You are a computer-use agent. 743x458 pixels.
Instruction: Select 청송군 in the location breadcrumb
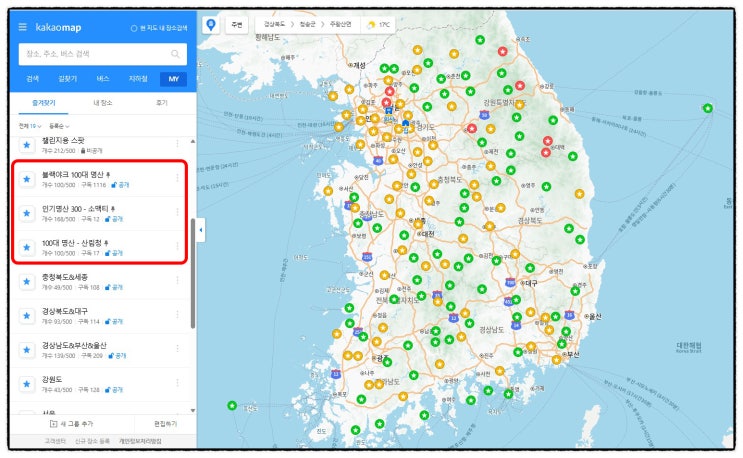[307, 24]
